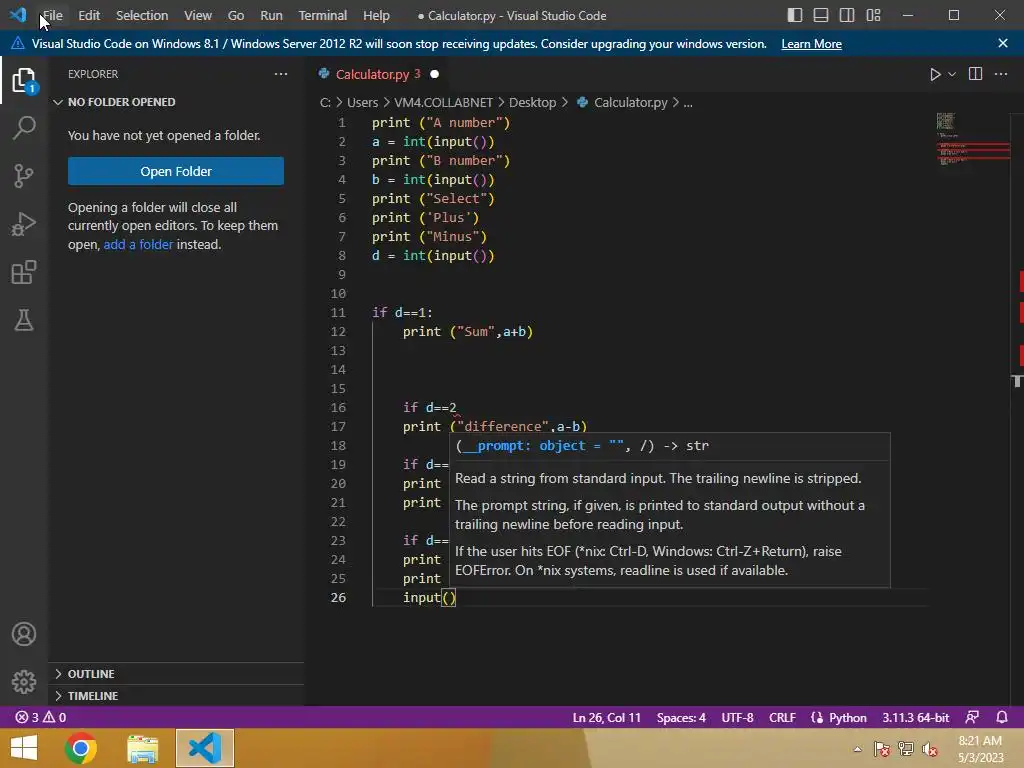1024x768 pixels.
Task: Open Customize Layout icon
Action: pos(873,15)
